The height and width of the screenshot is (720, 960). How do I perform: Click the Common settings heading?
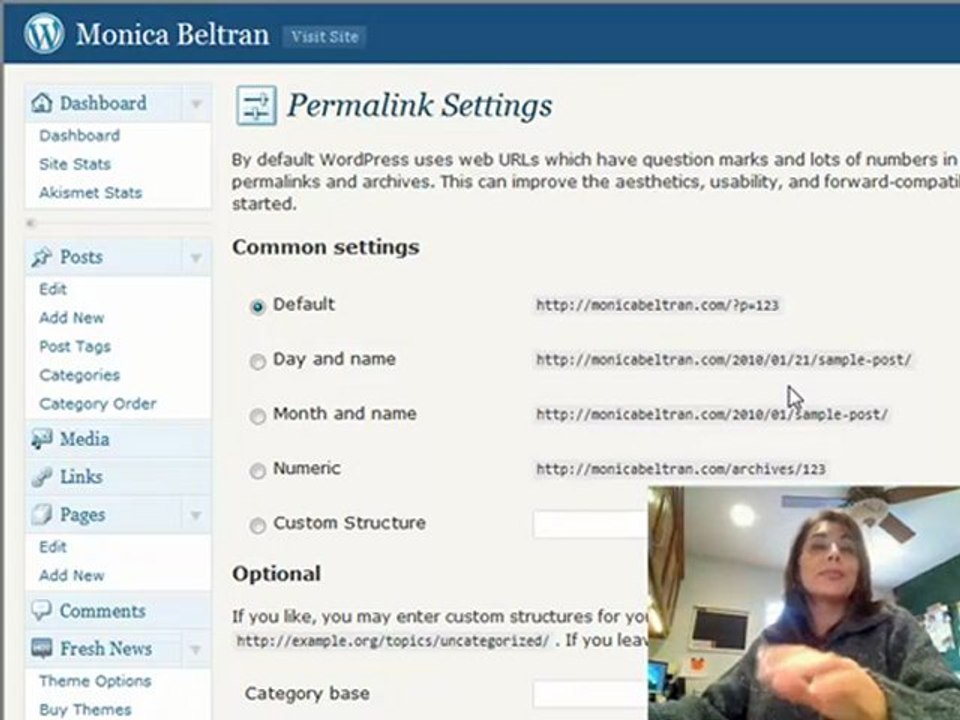tap(326, 247)
